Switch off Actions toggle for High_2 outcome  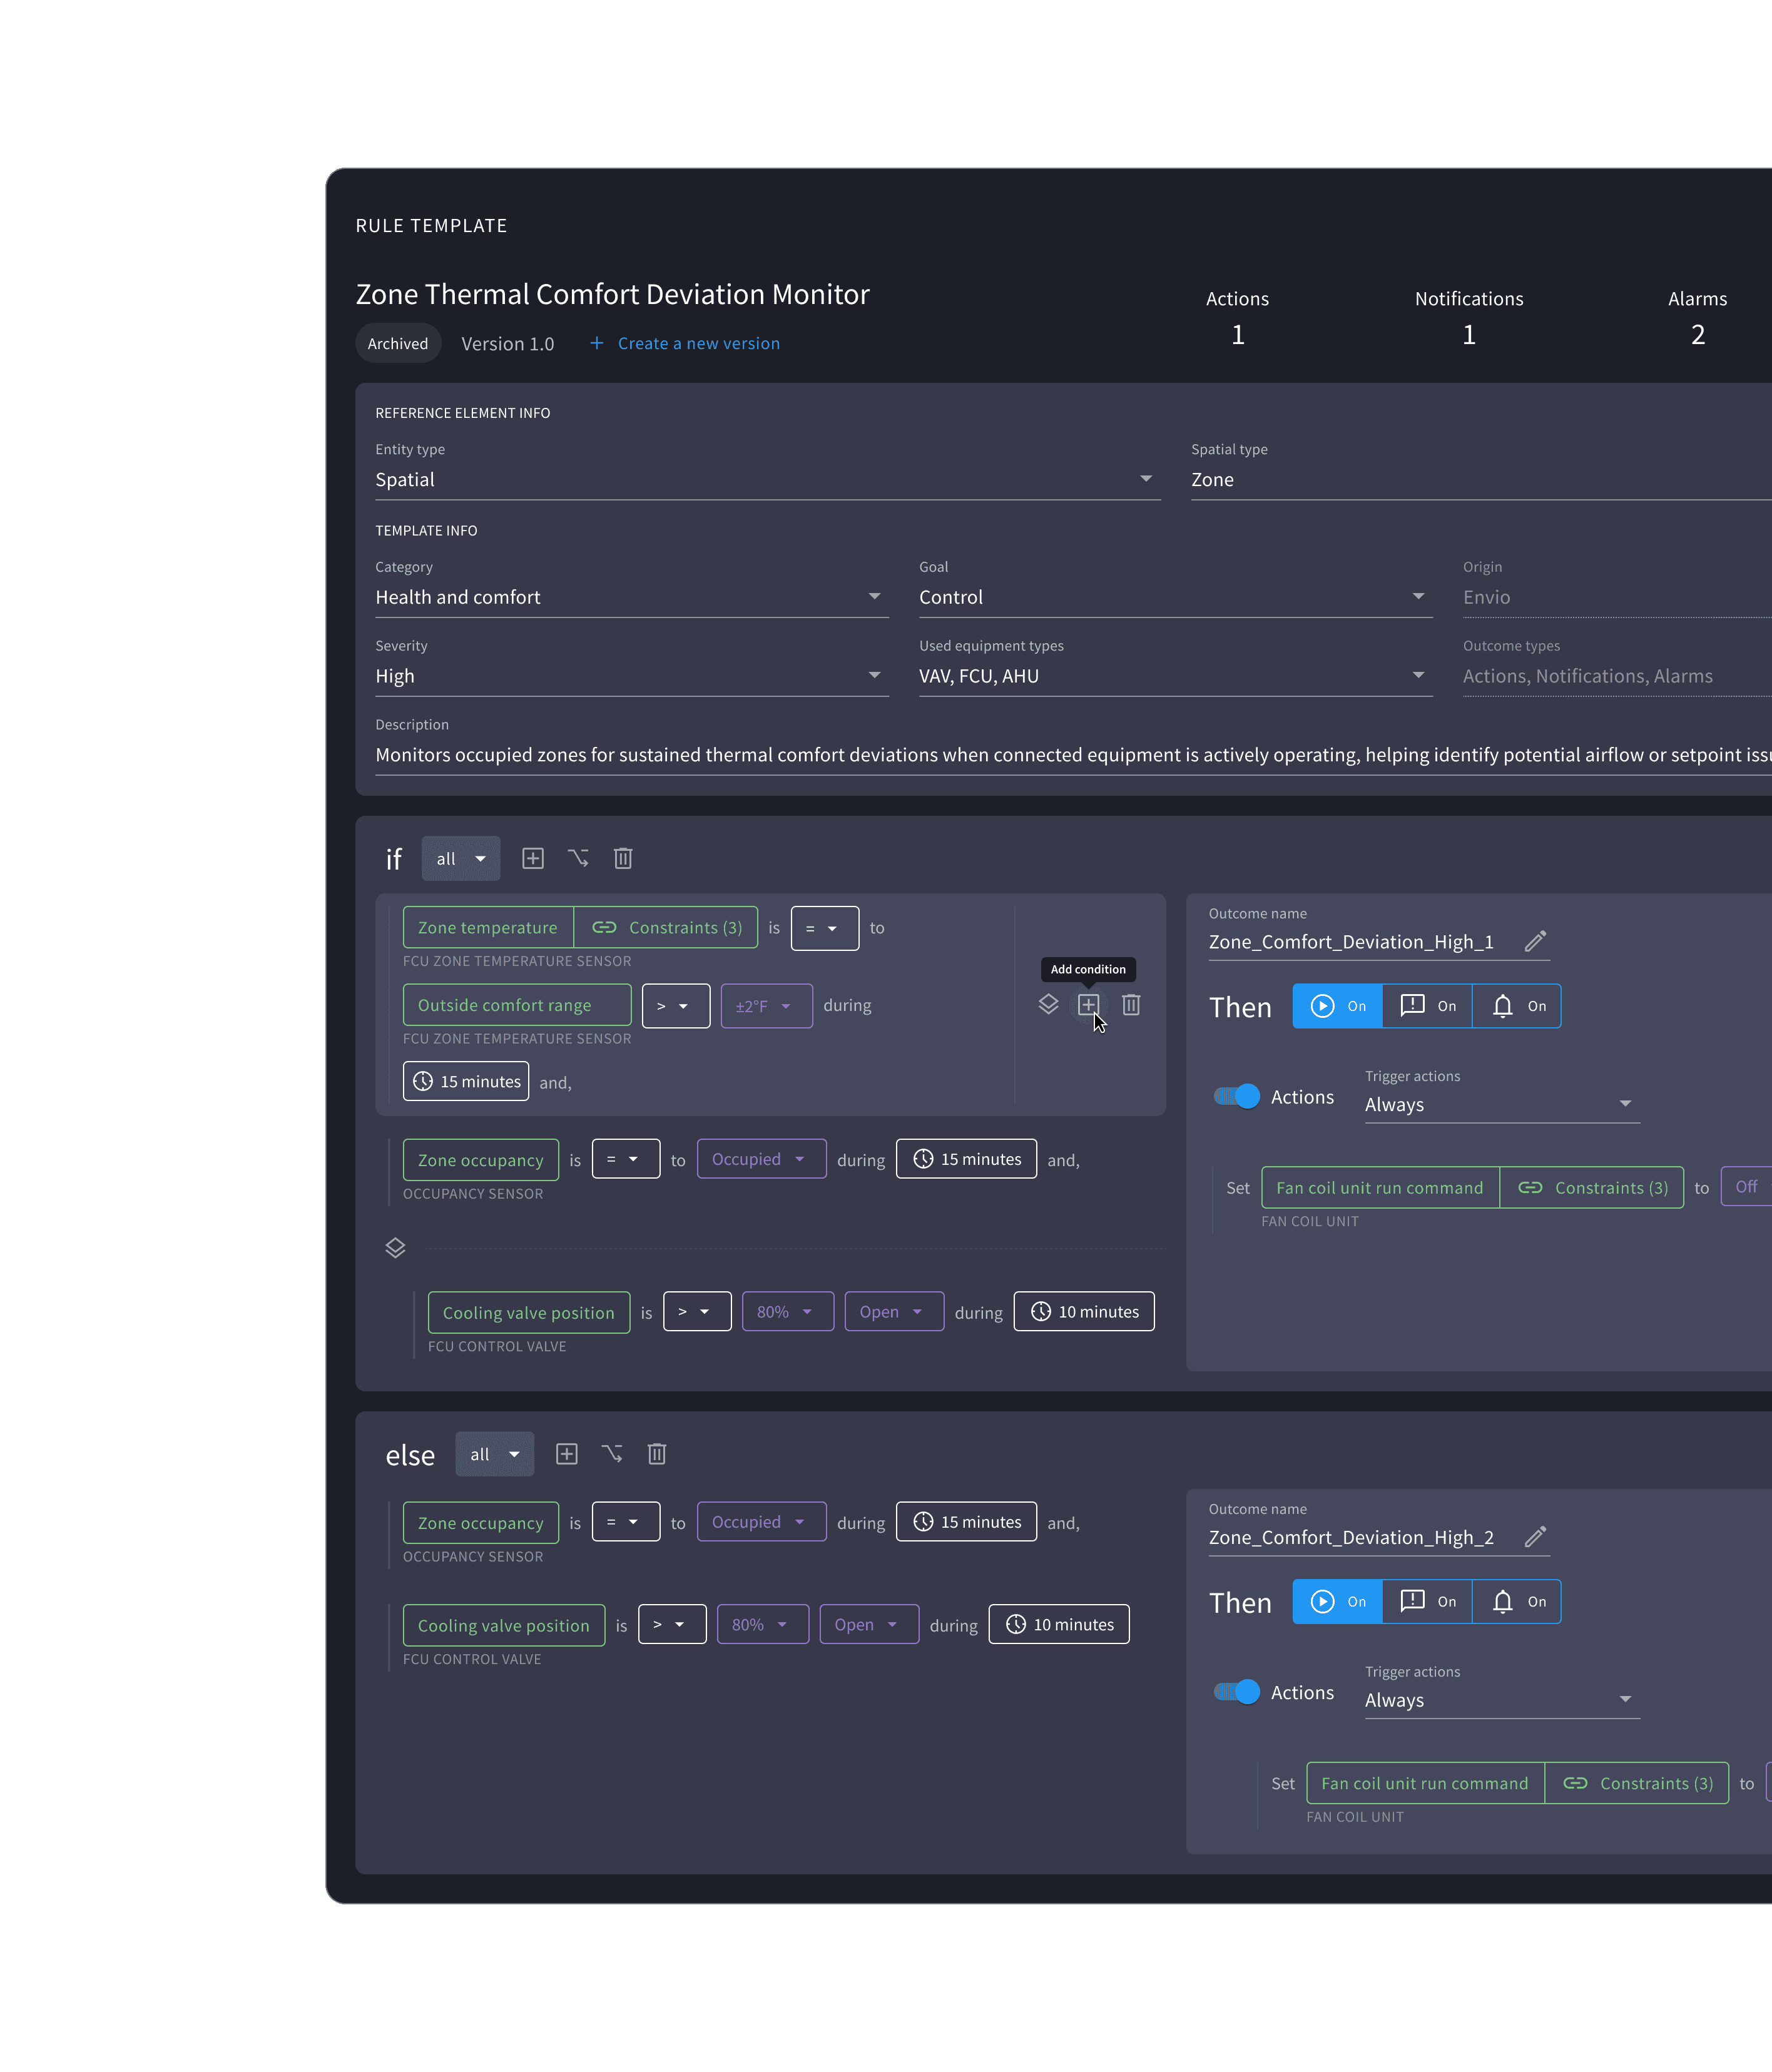coord(1237,1692)
